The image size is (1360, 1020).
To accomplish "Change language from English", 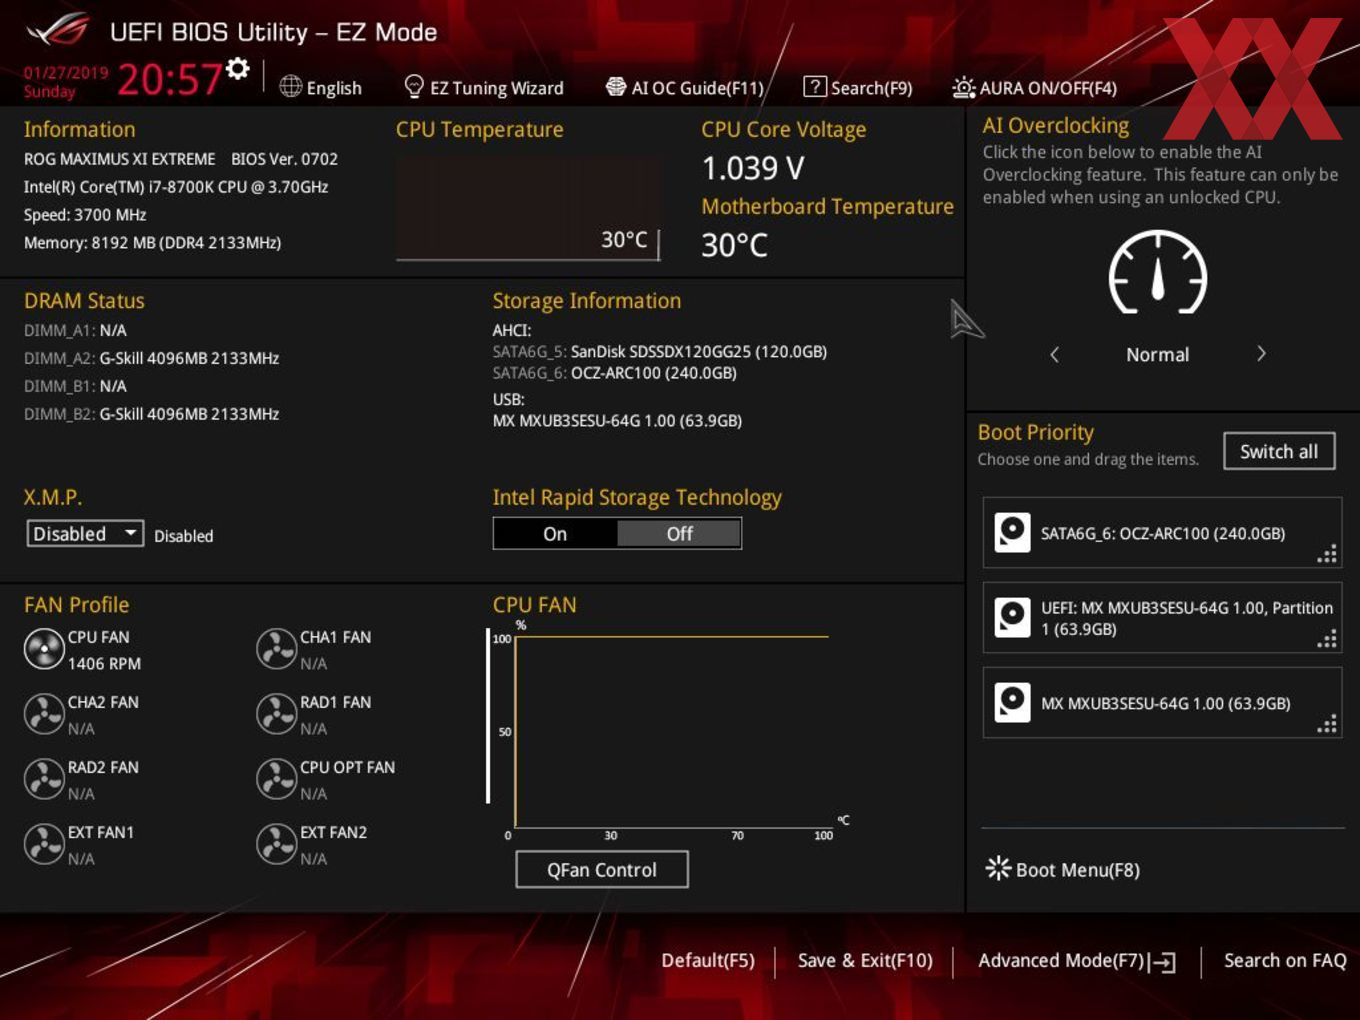I will [x=334, y=88].
